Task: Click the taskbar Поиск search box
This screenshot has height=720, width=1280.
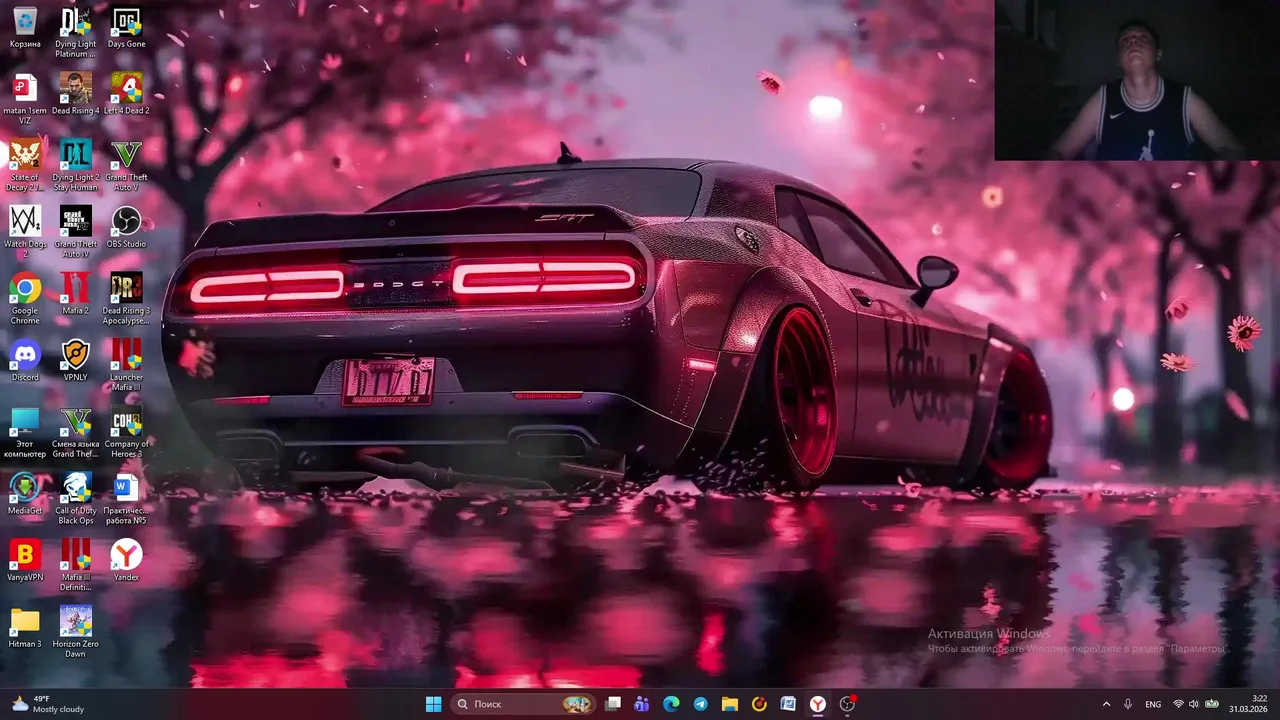Action: [524, 704]
